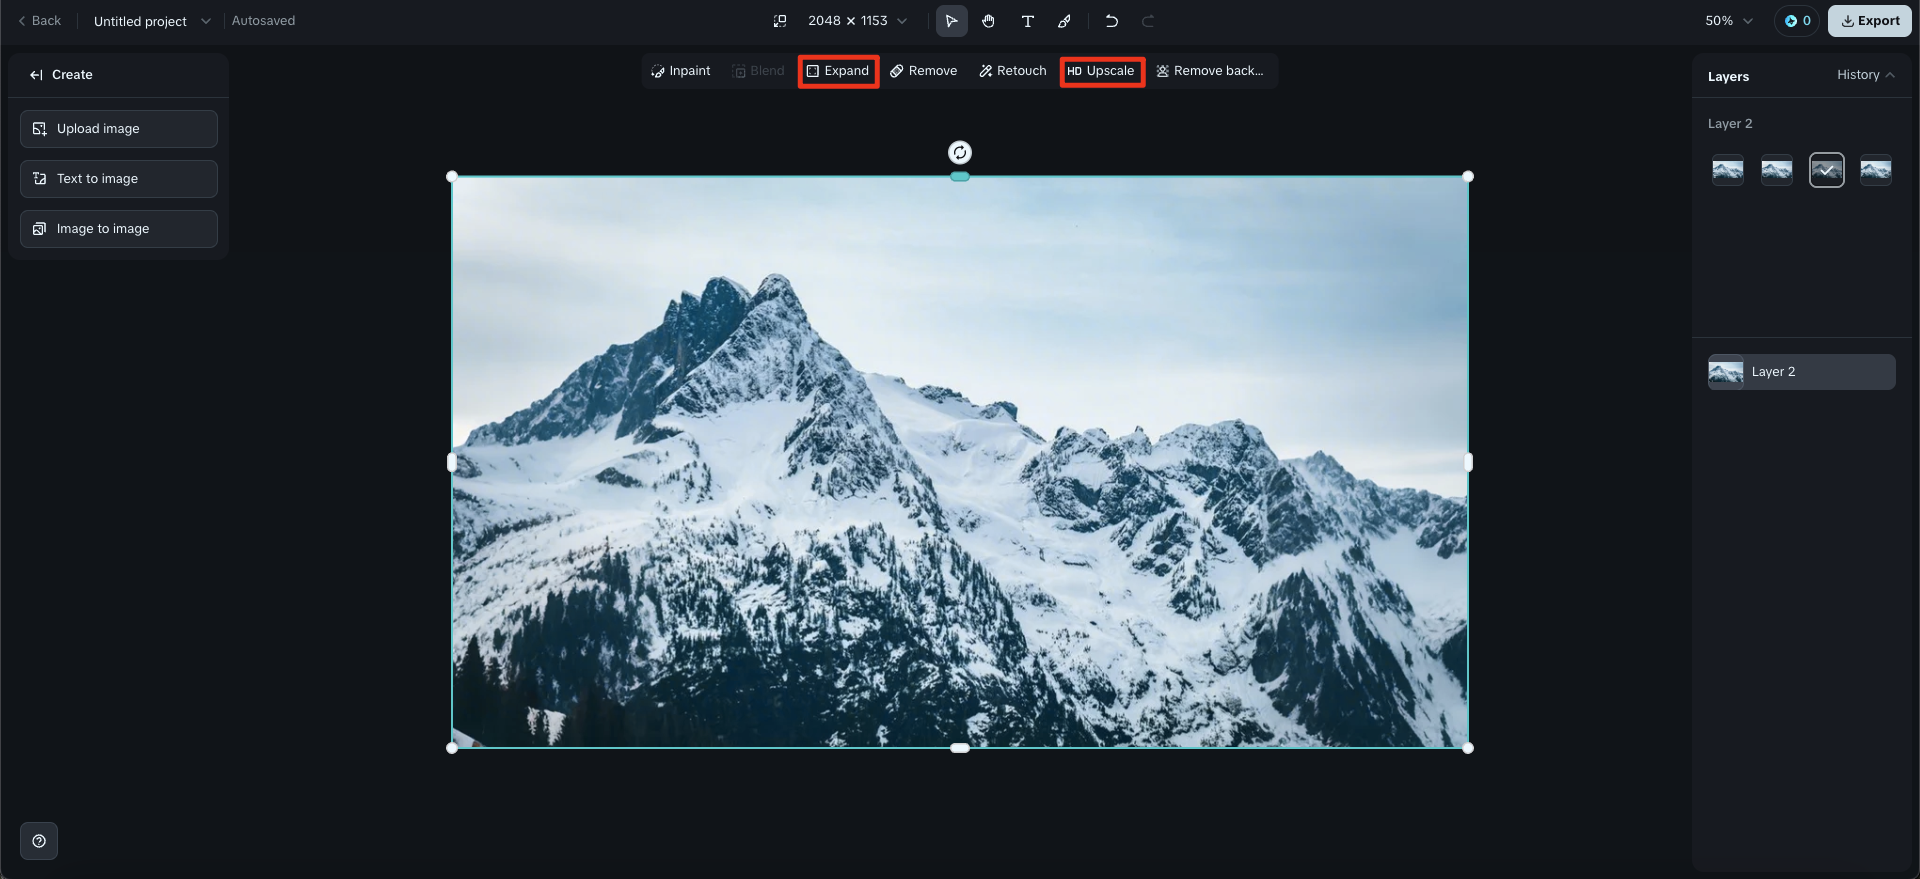The width and height of the screenshot is (1920, 879).
Task: Click the left edge handle of the image
Action: [x=452, y=462]
